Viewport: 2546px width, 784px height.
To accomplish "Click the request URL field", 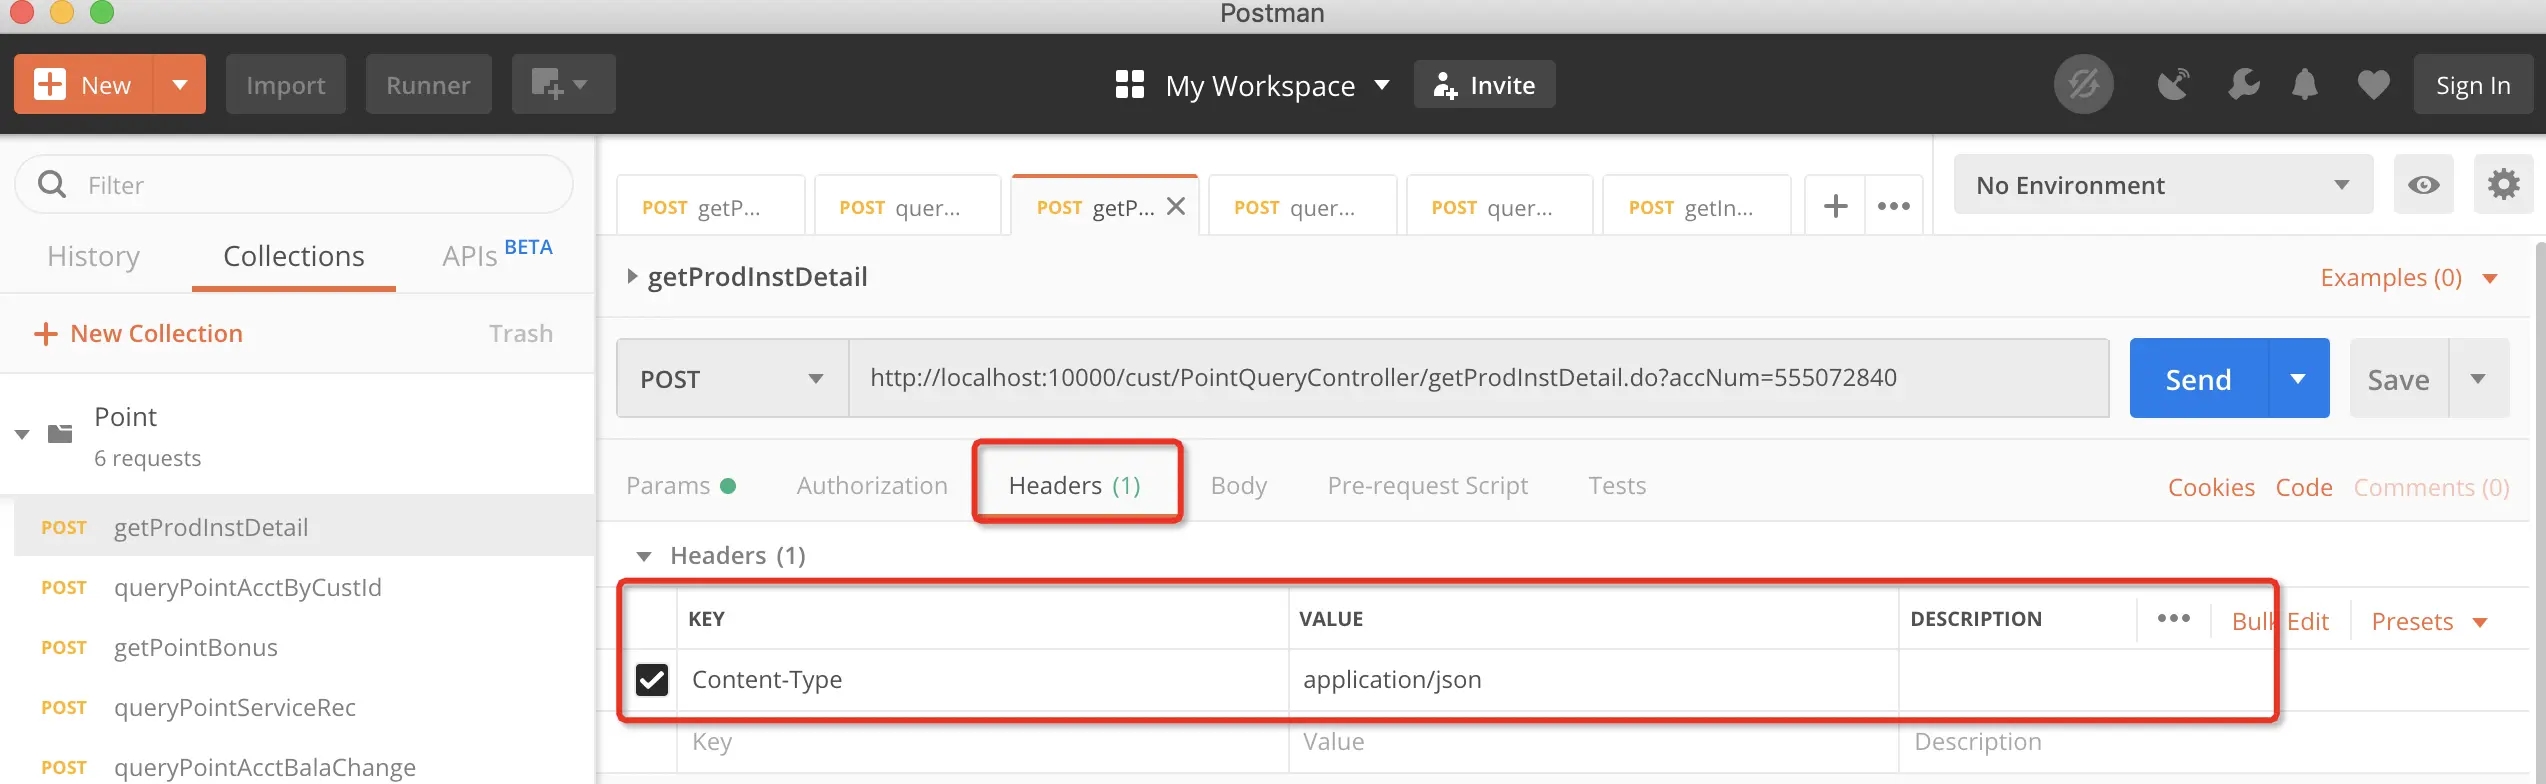I will coord(1478,378).
